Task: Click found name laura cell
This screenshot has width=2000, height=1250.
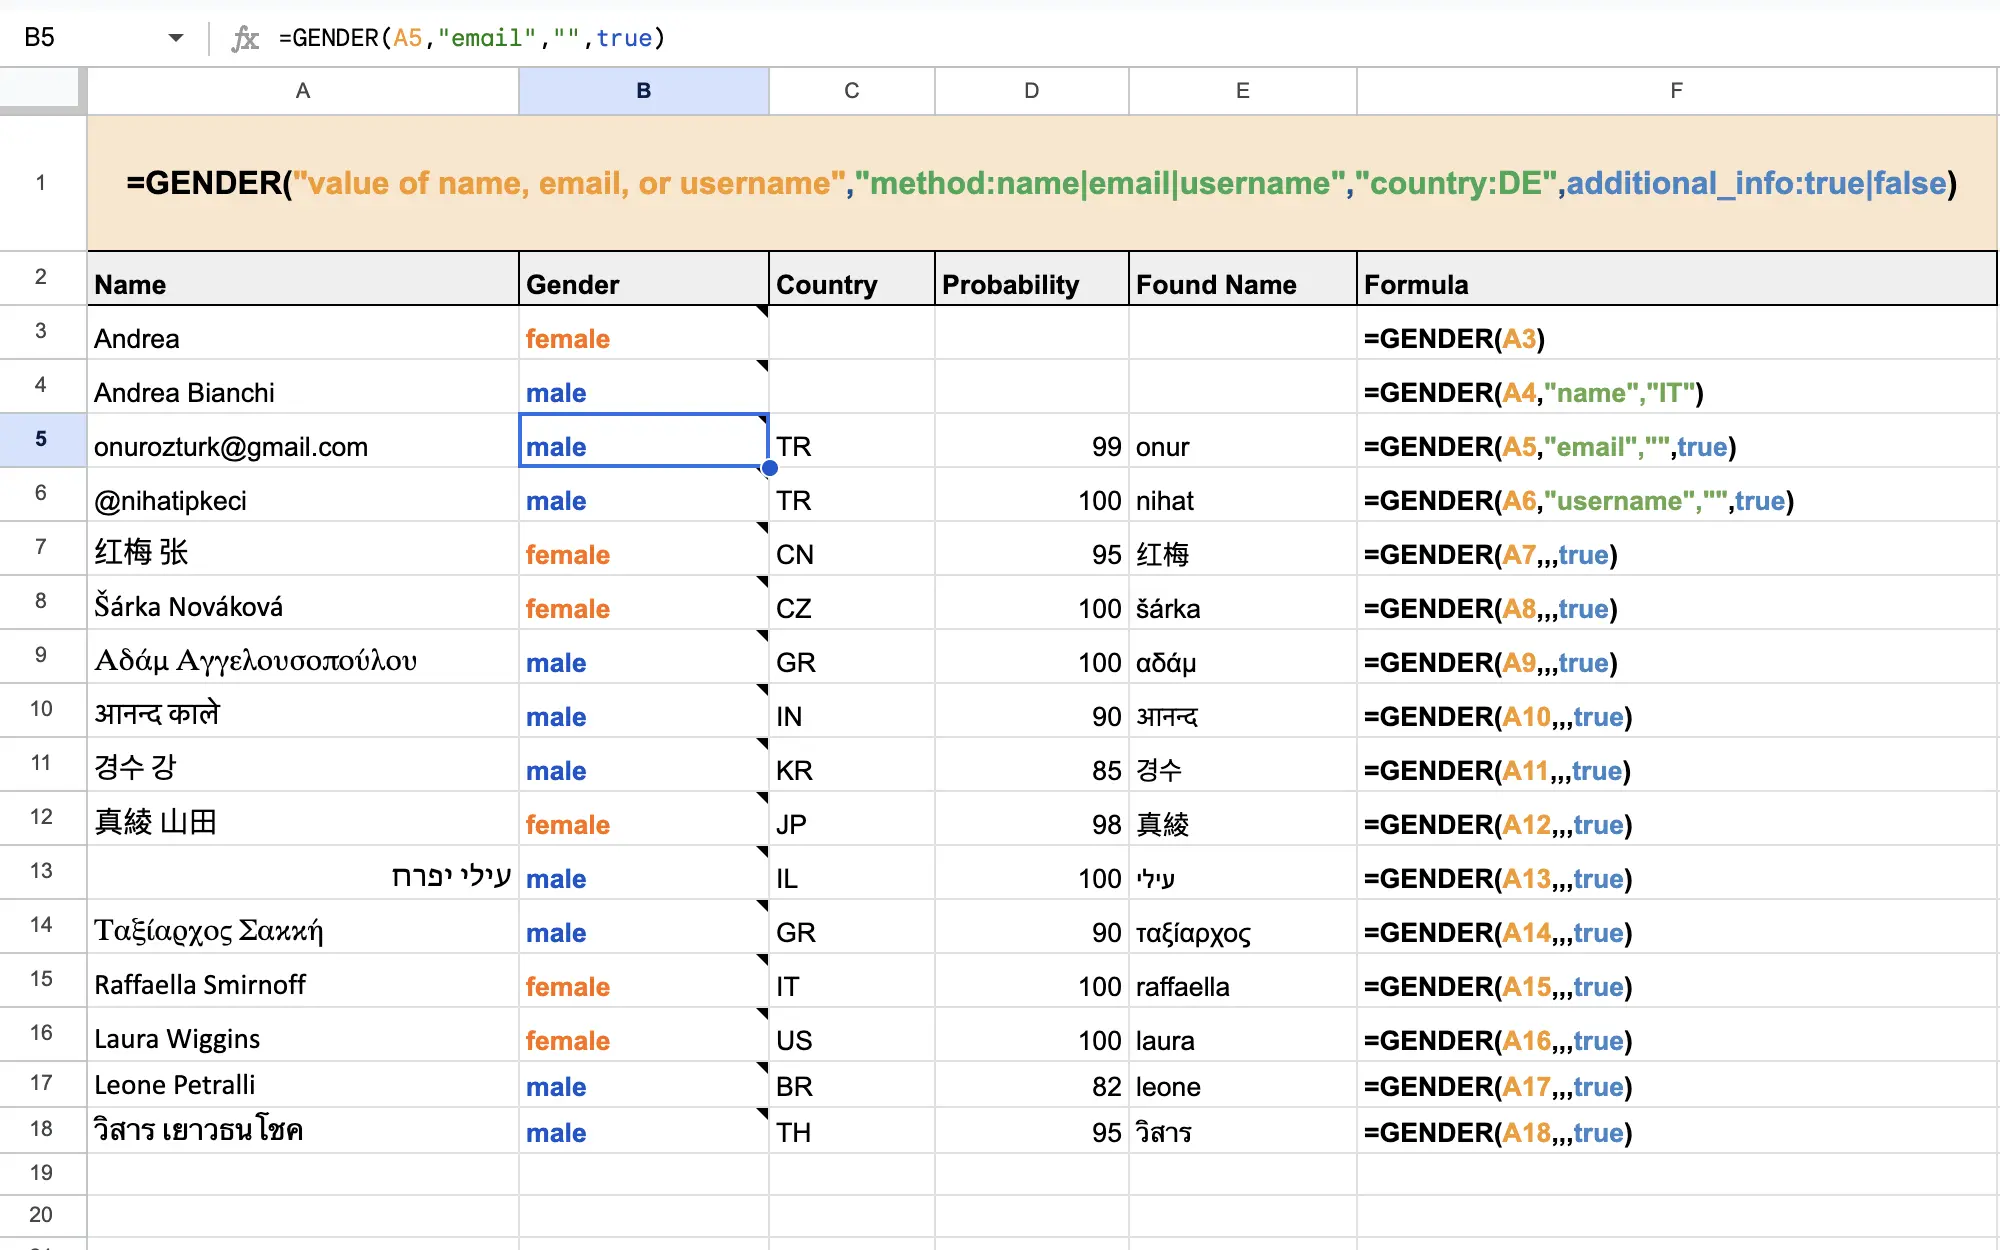Action: tap(1243, 1035)
